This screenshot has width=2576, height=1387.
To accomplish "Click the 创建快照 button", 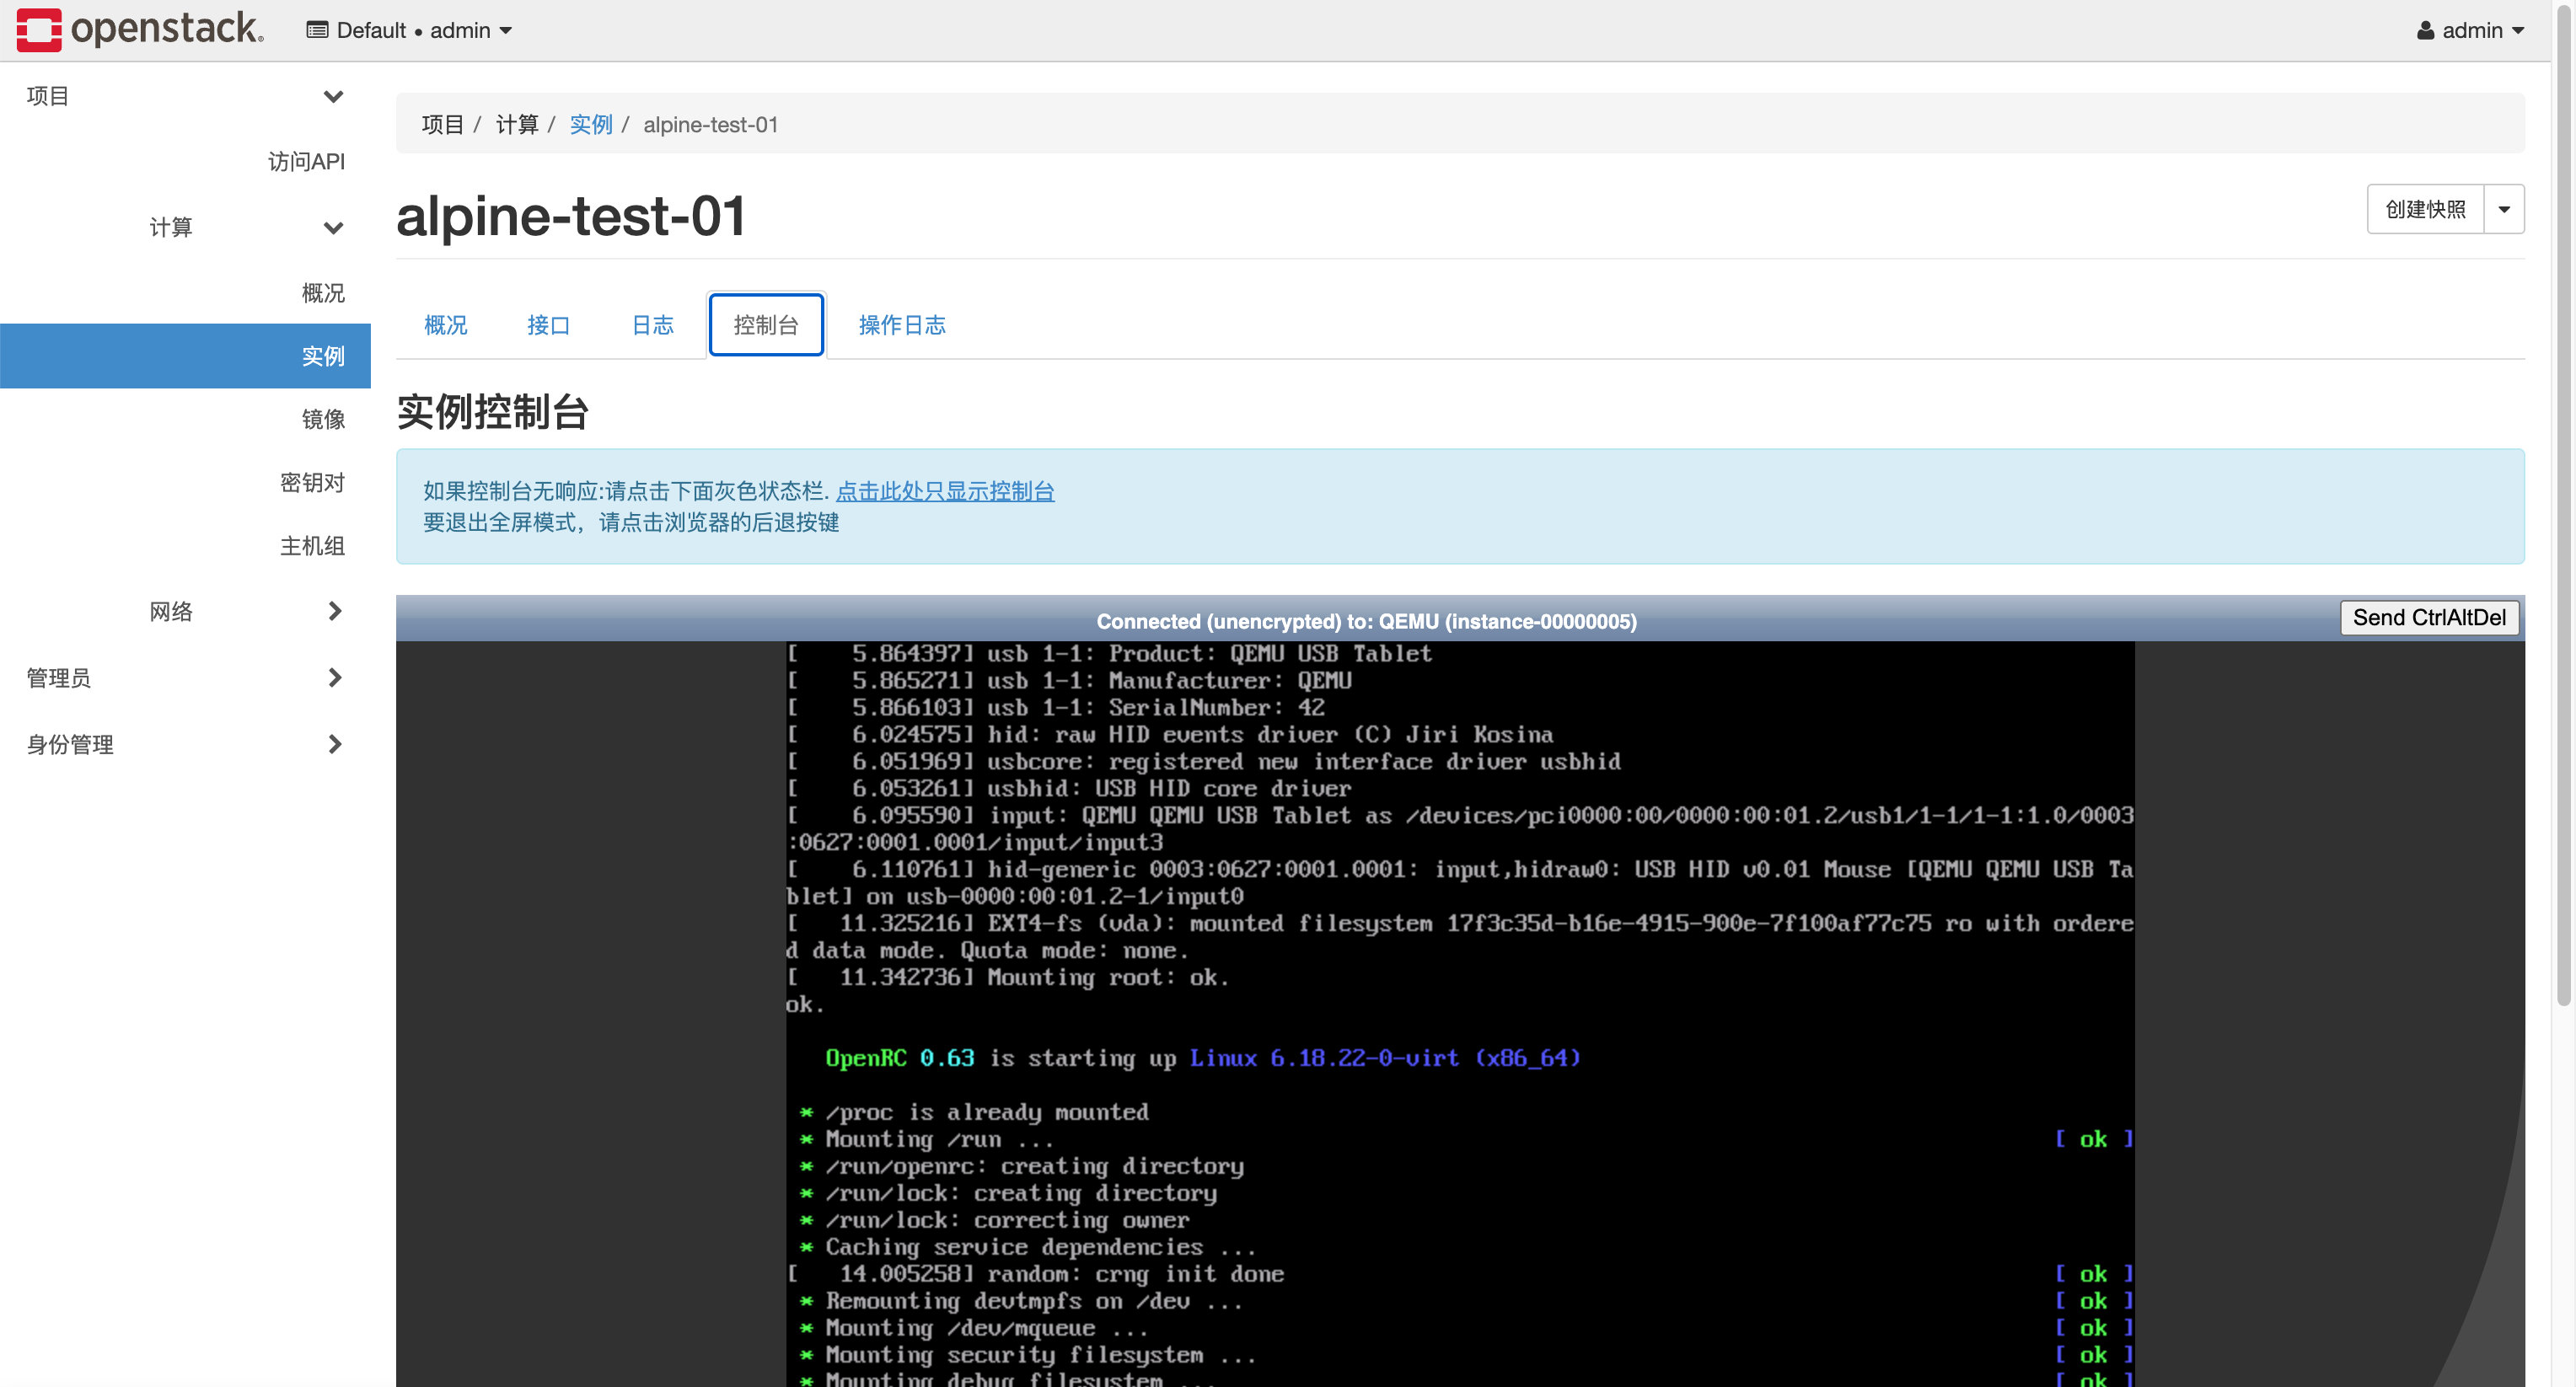I will point(2425,209).
